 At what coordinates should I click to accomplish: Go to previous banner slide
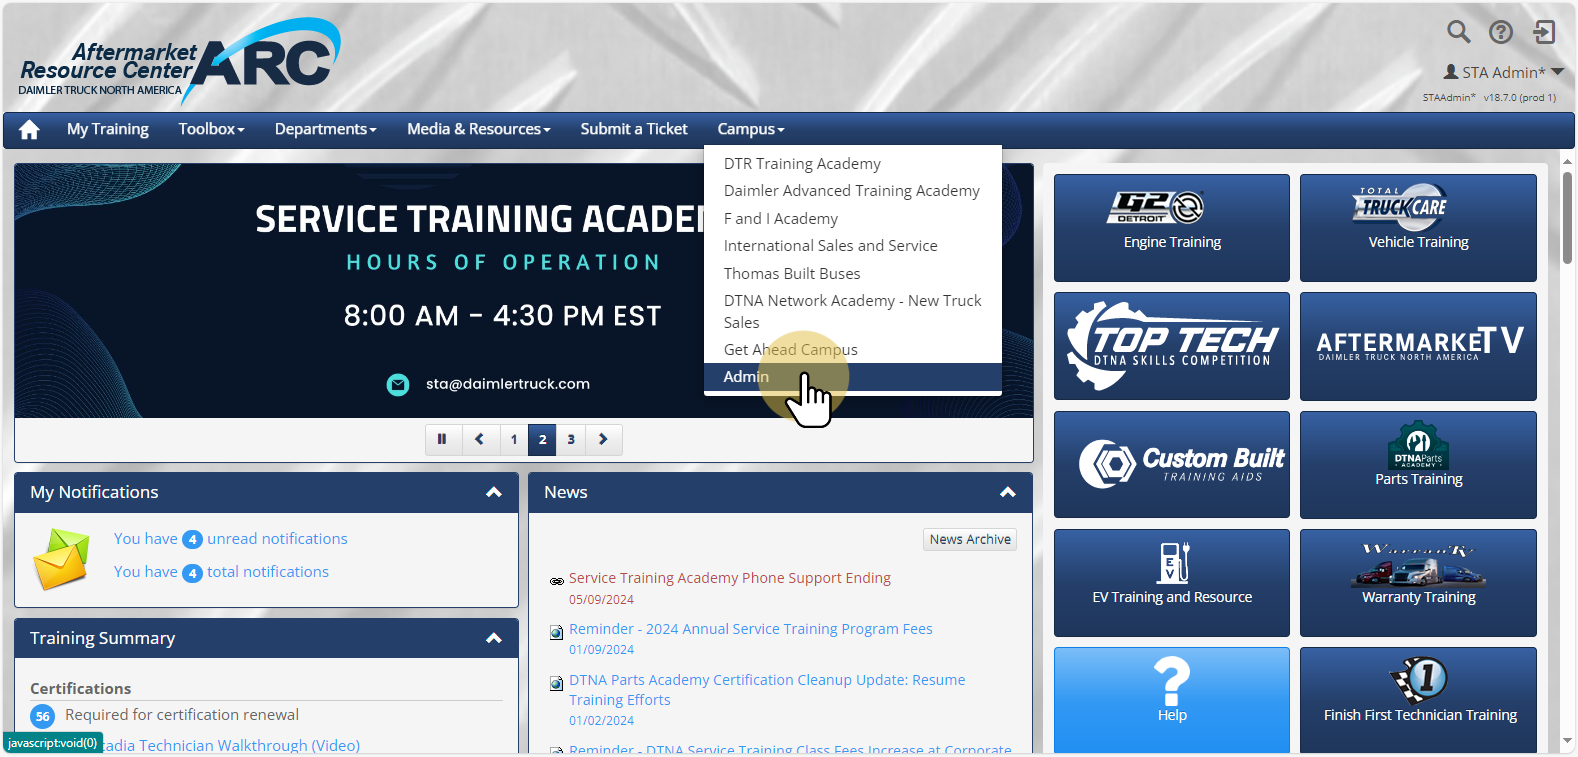pos(480,439)
